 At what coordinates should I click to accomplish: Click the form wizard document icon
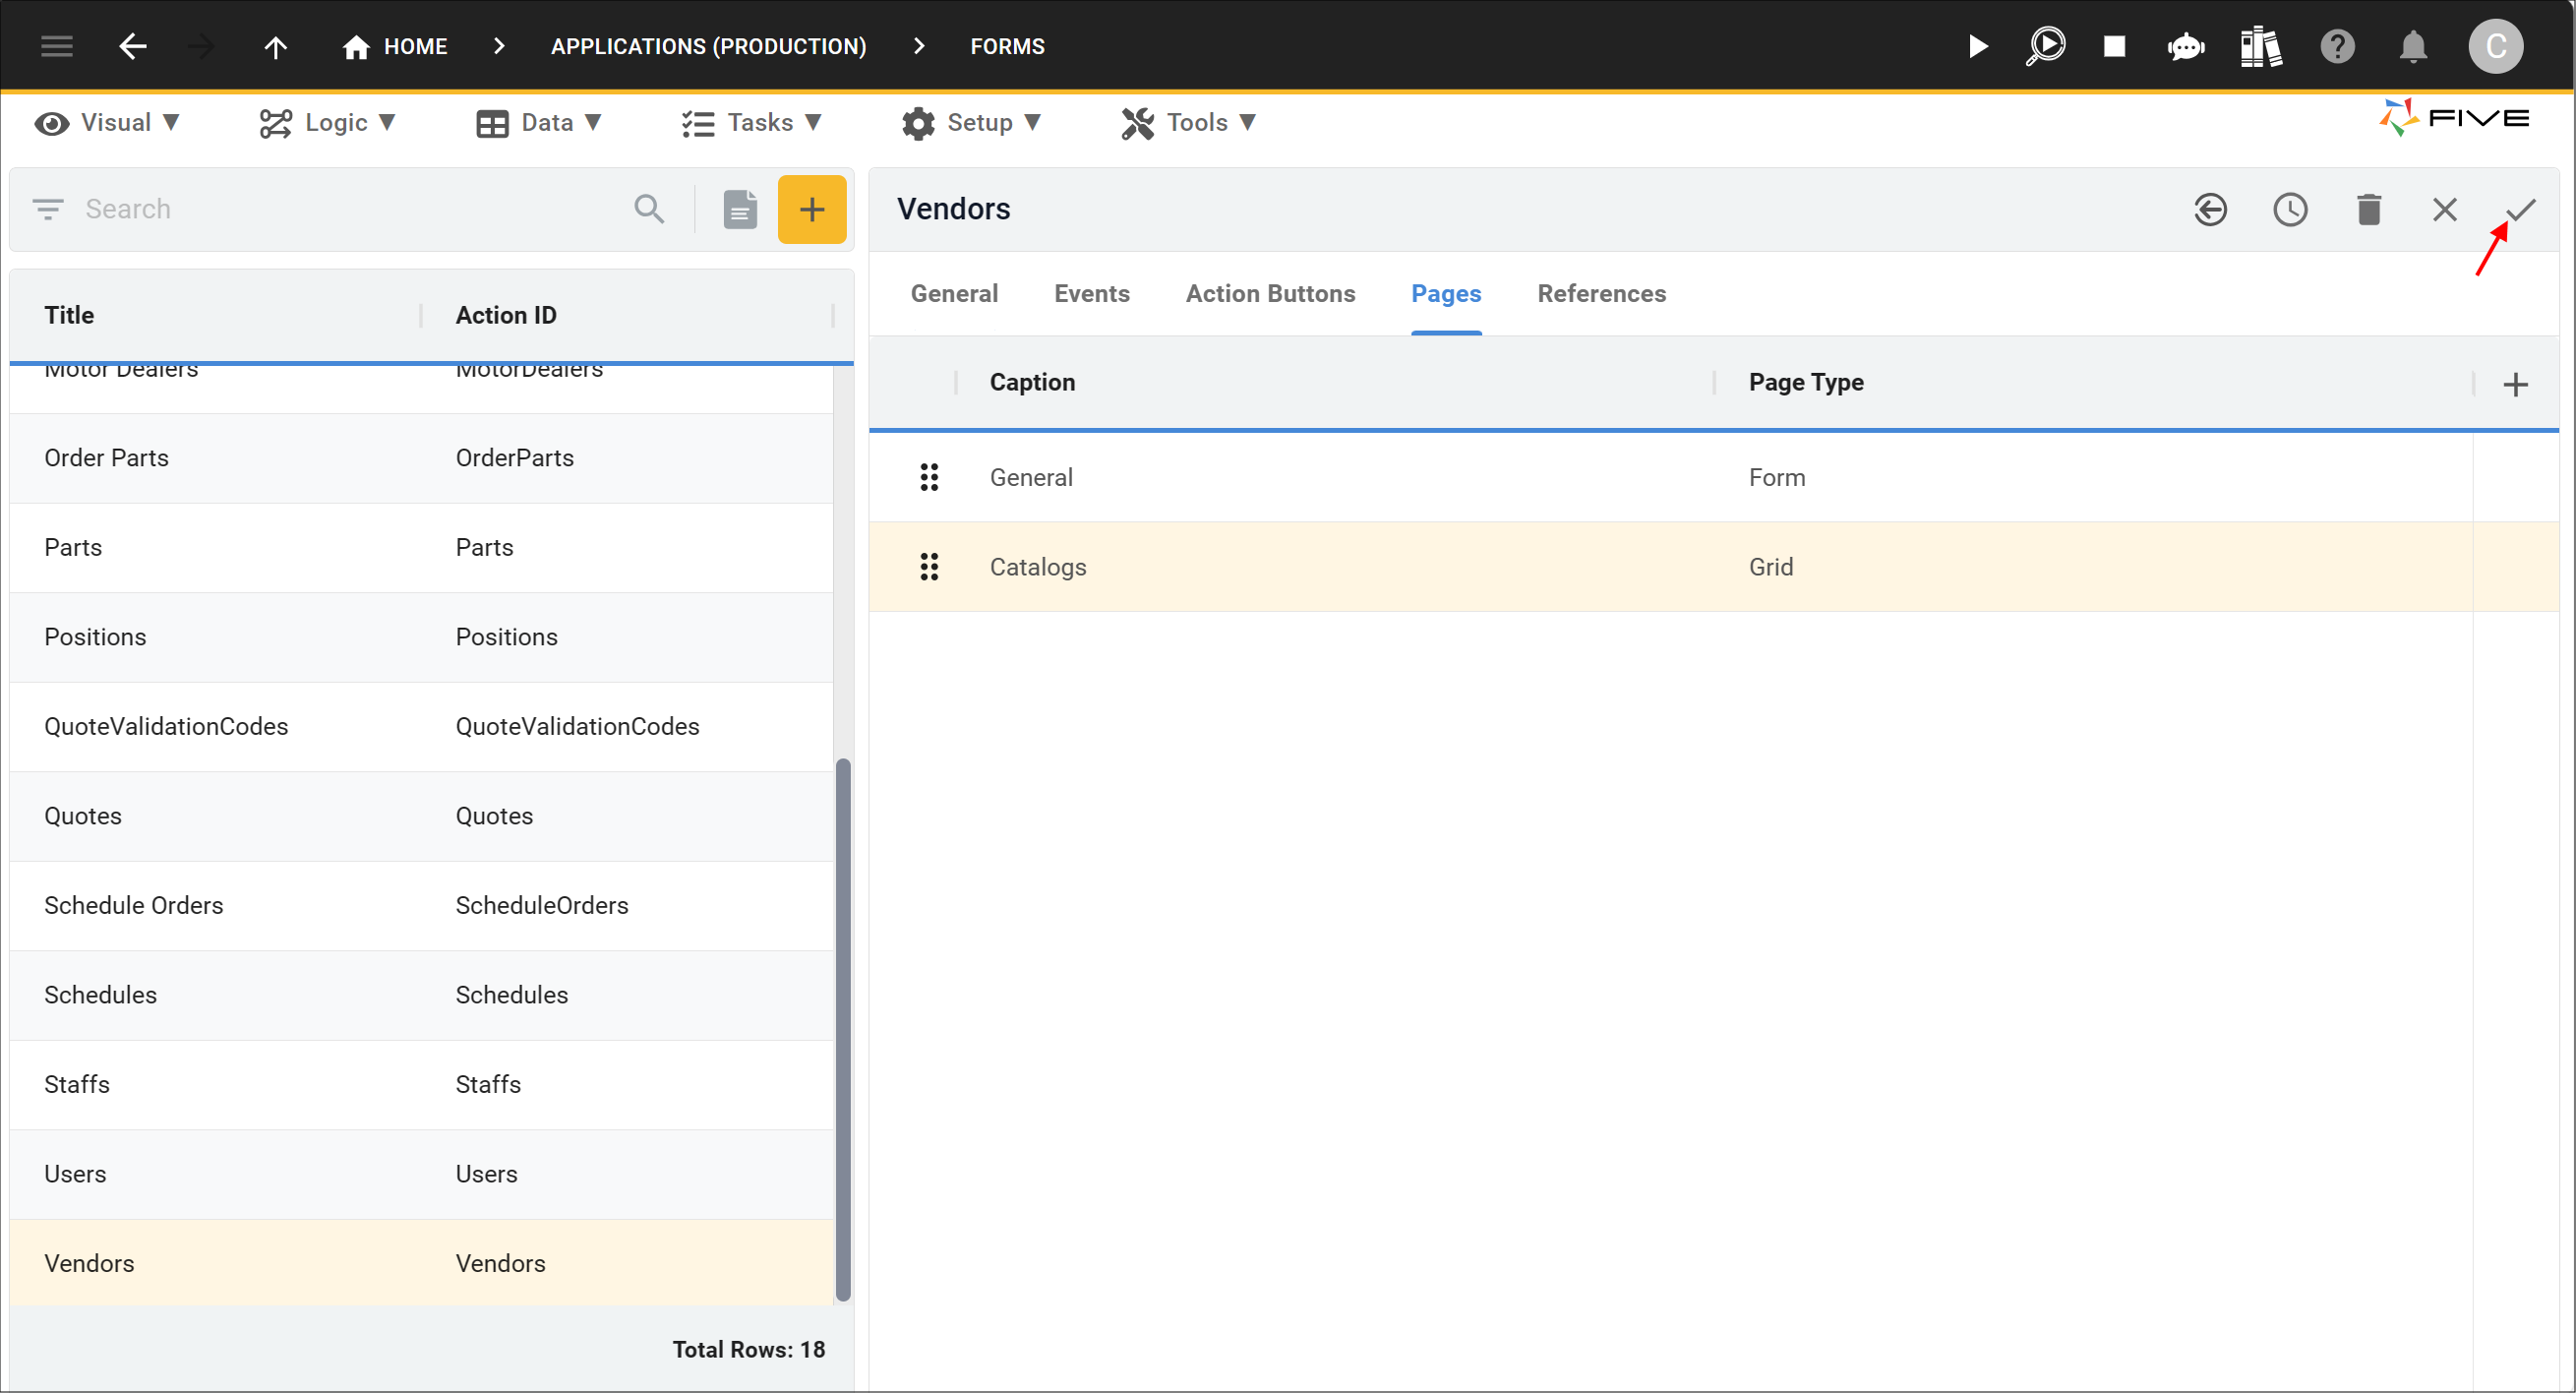[740, 209]
